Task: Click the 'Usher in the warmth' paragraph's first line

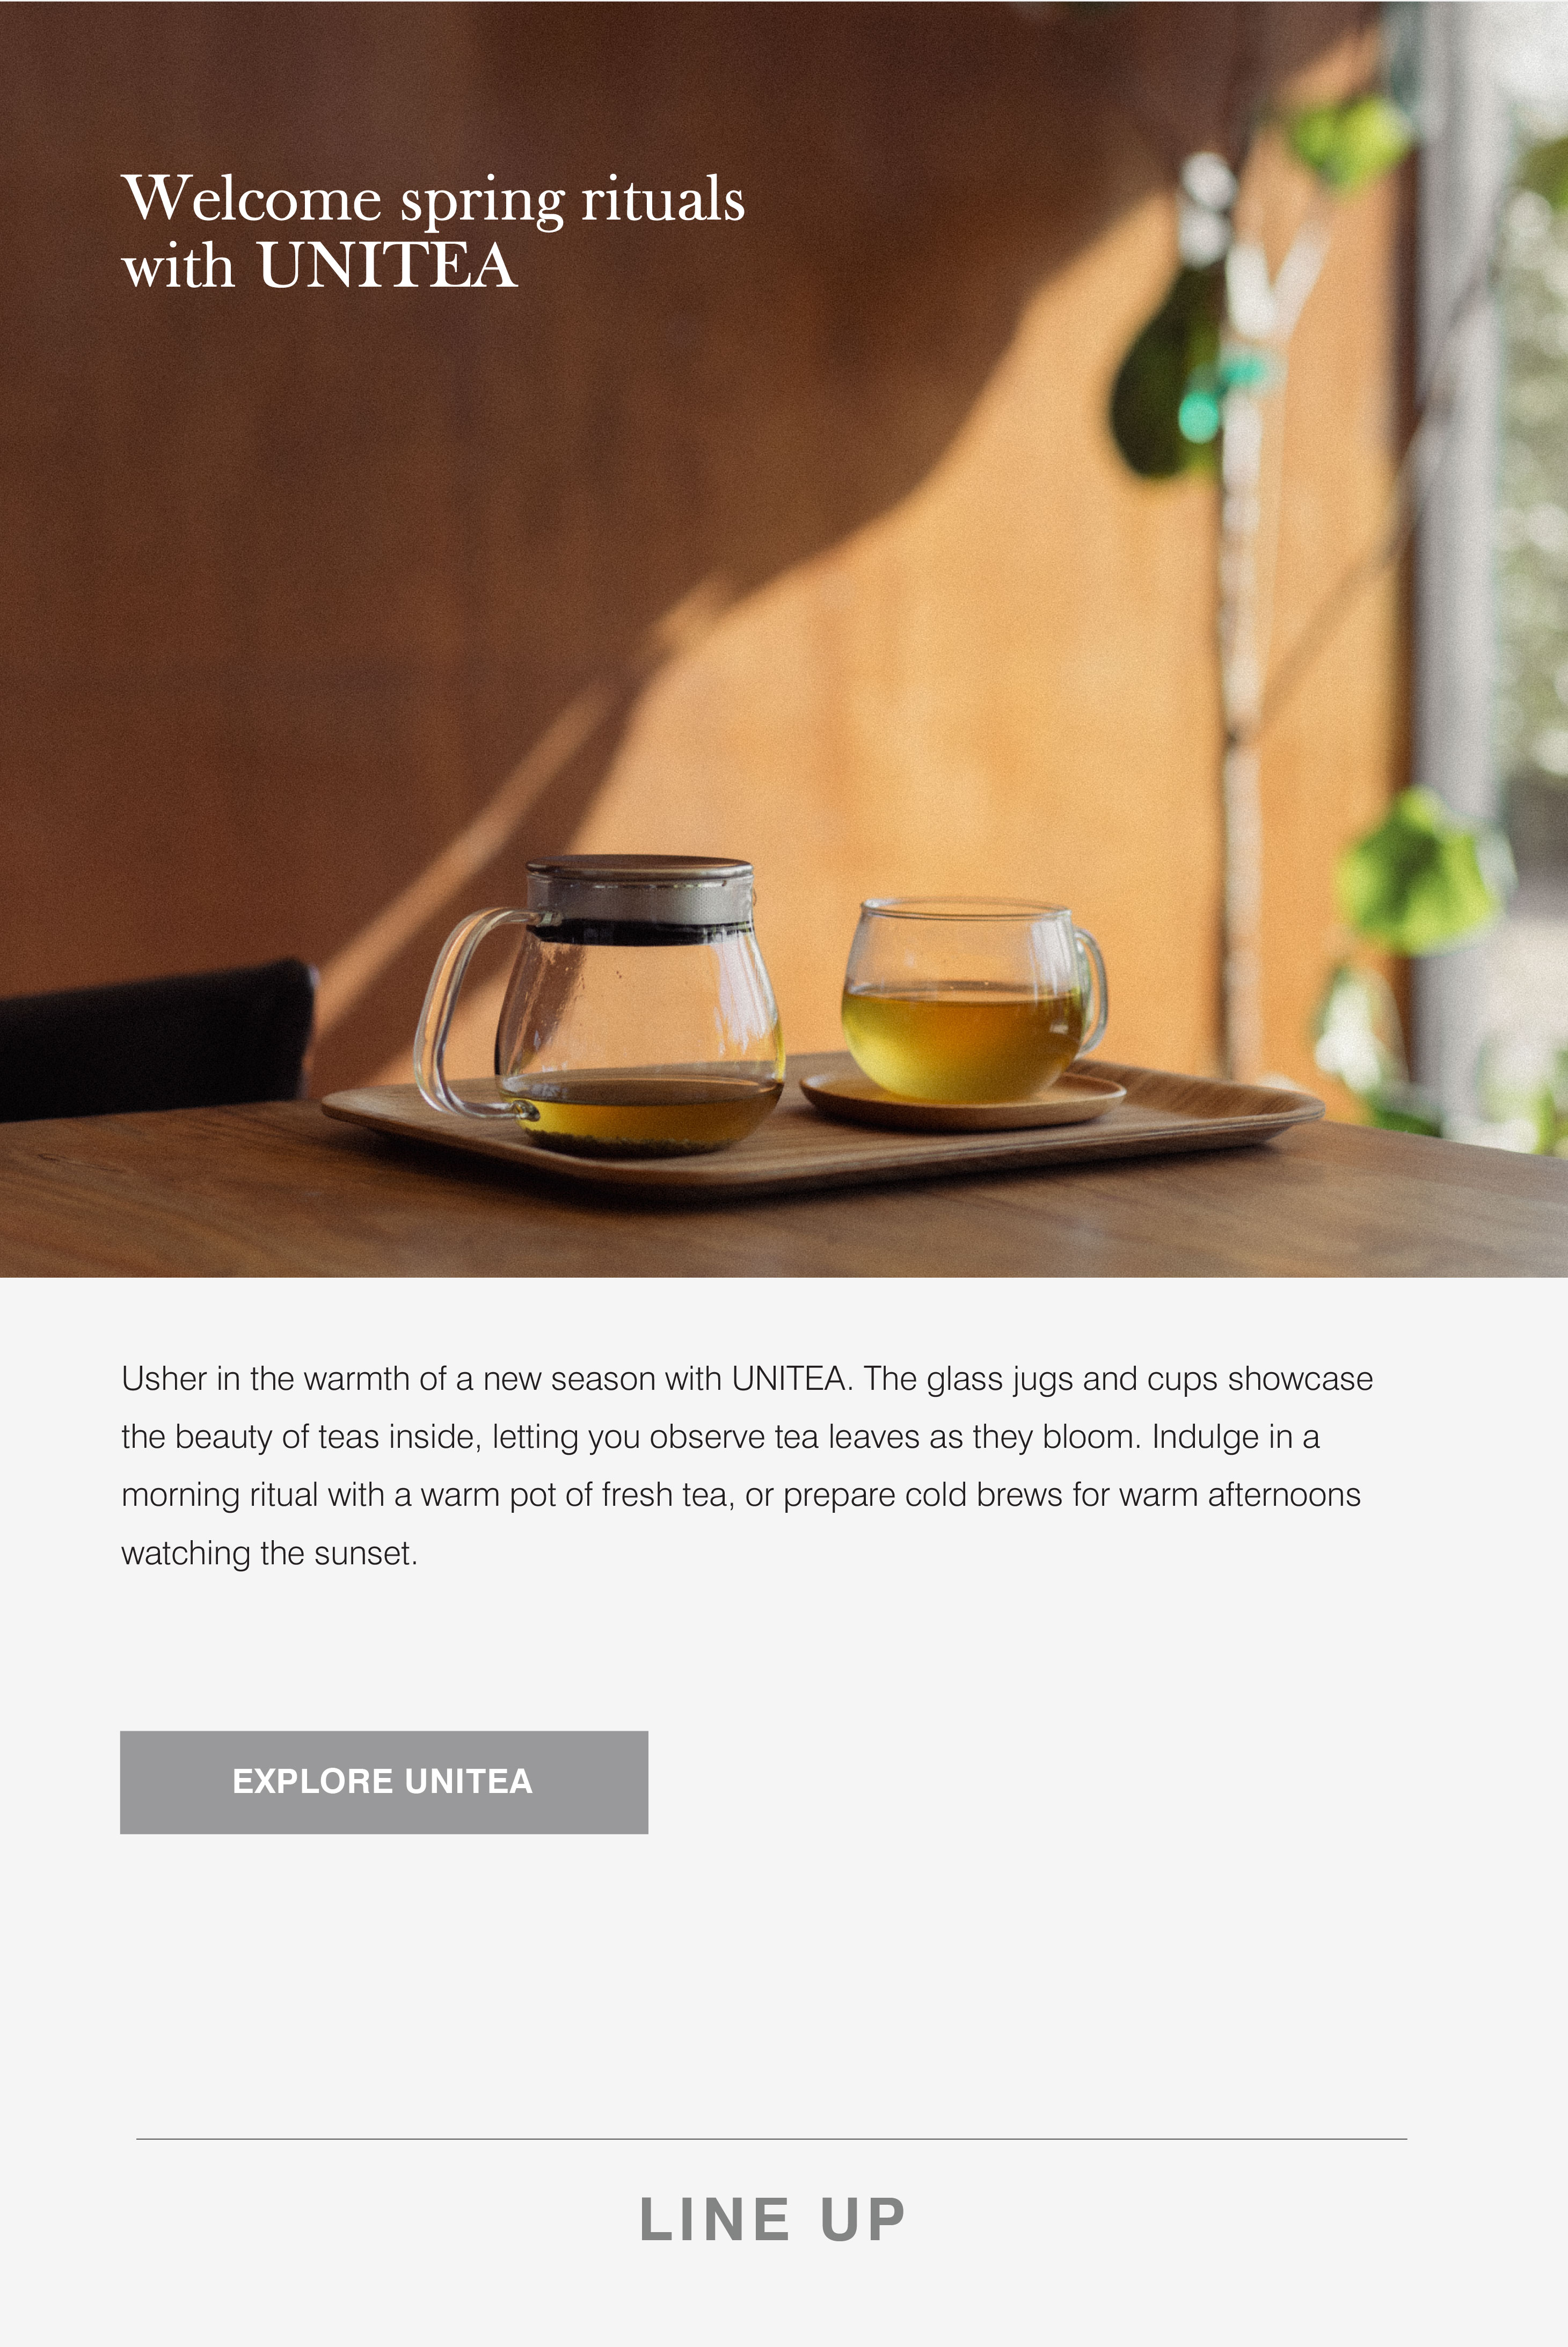Action: (x=747, y=1378)
